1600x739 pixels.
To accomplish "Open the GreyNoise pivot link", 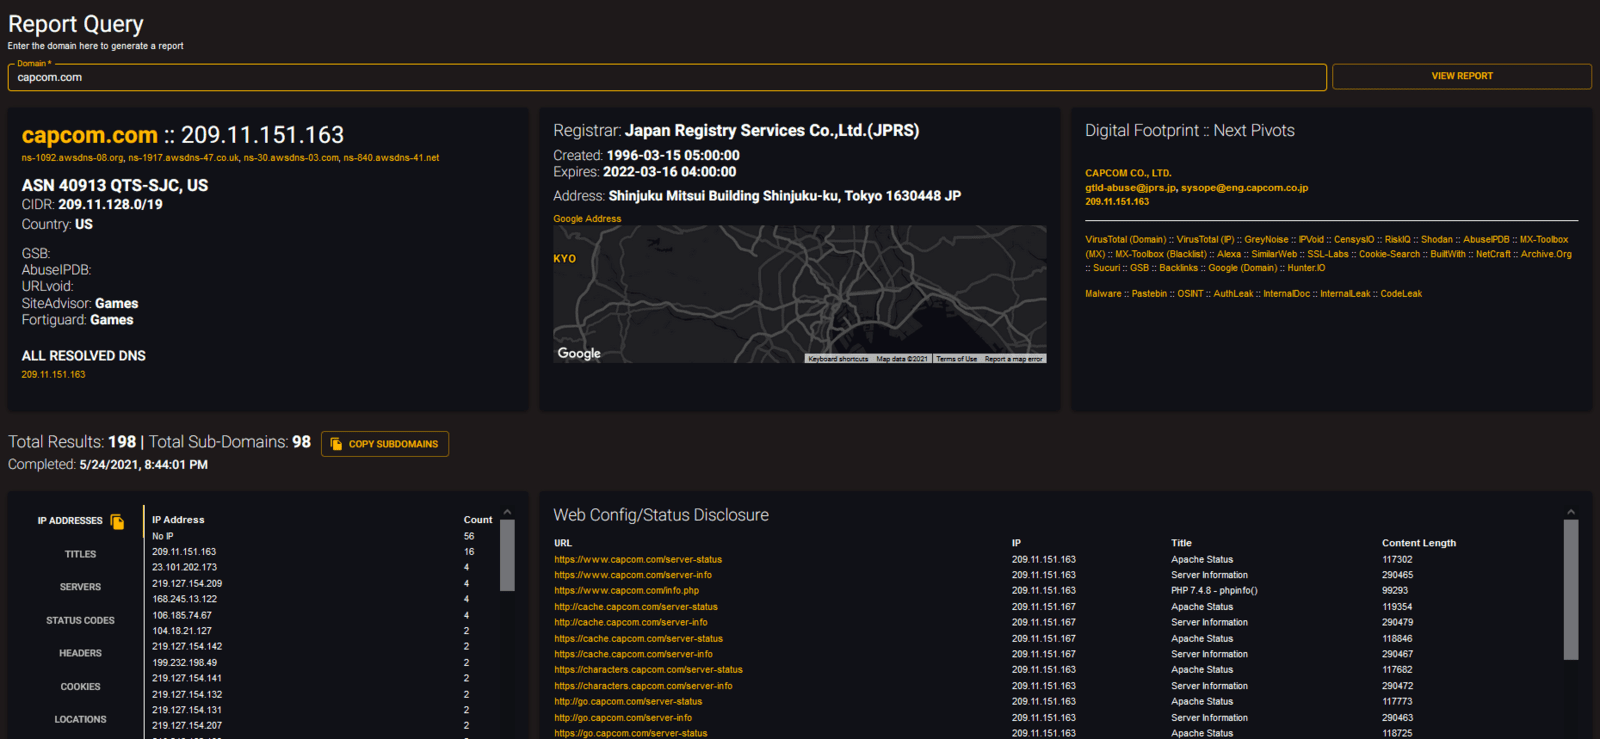I will click(x=1266, y=239).
